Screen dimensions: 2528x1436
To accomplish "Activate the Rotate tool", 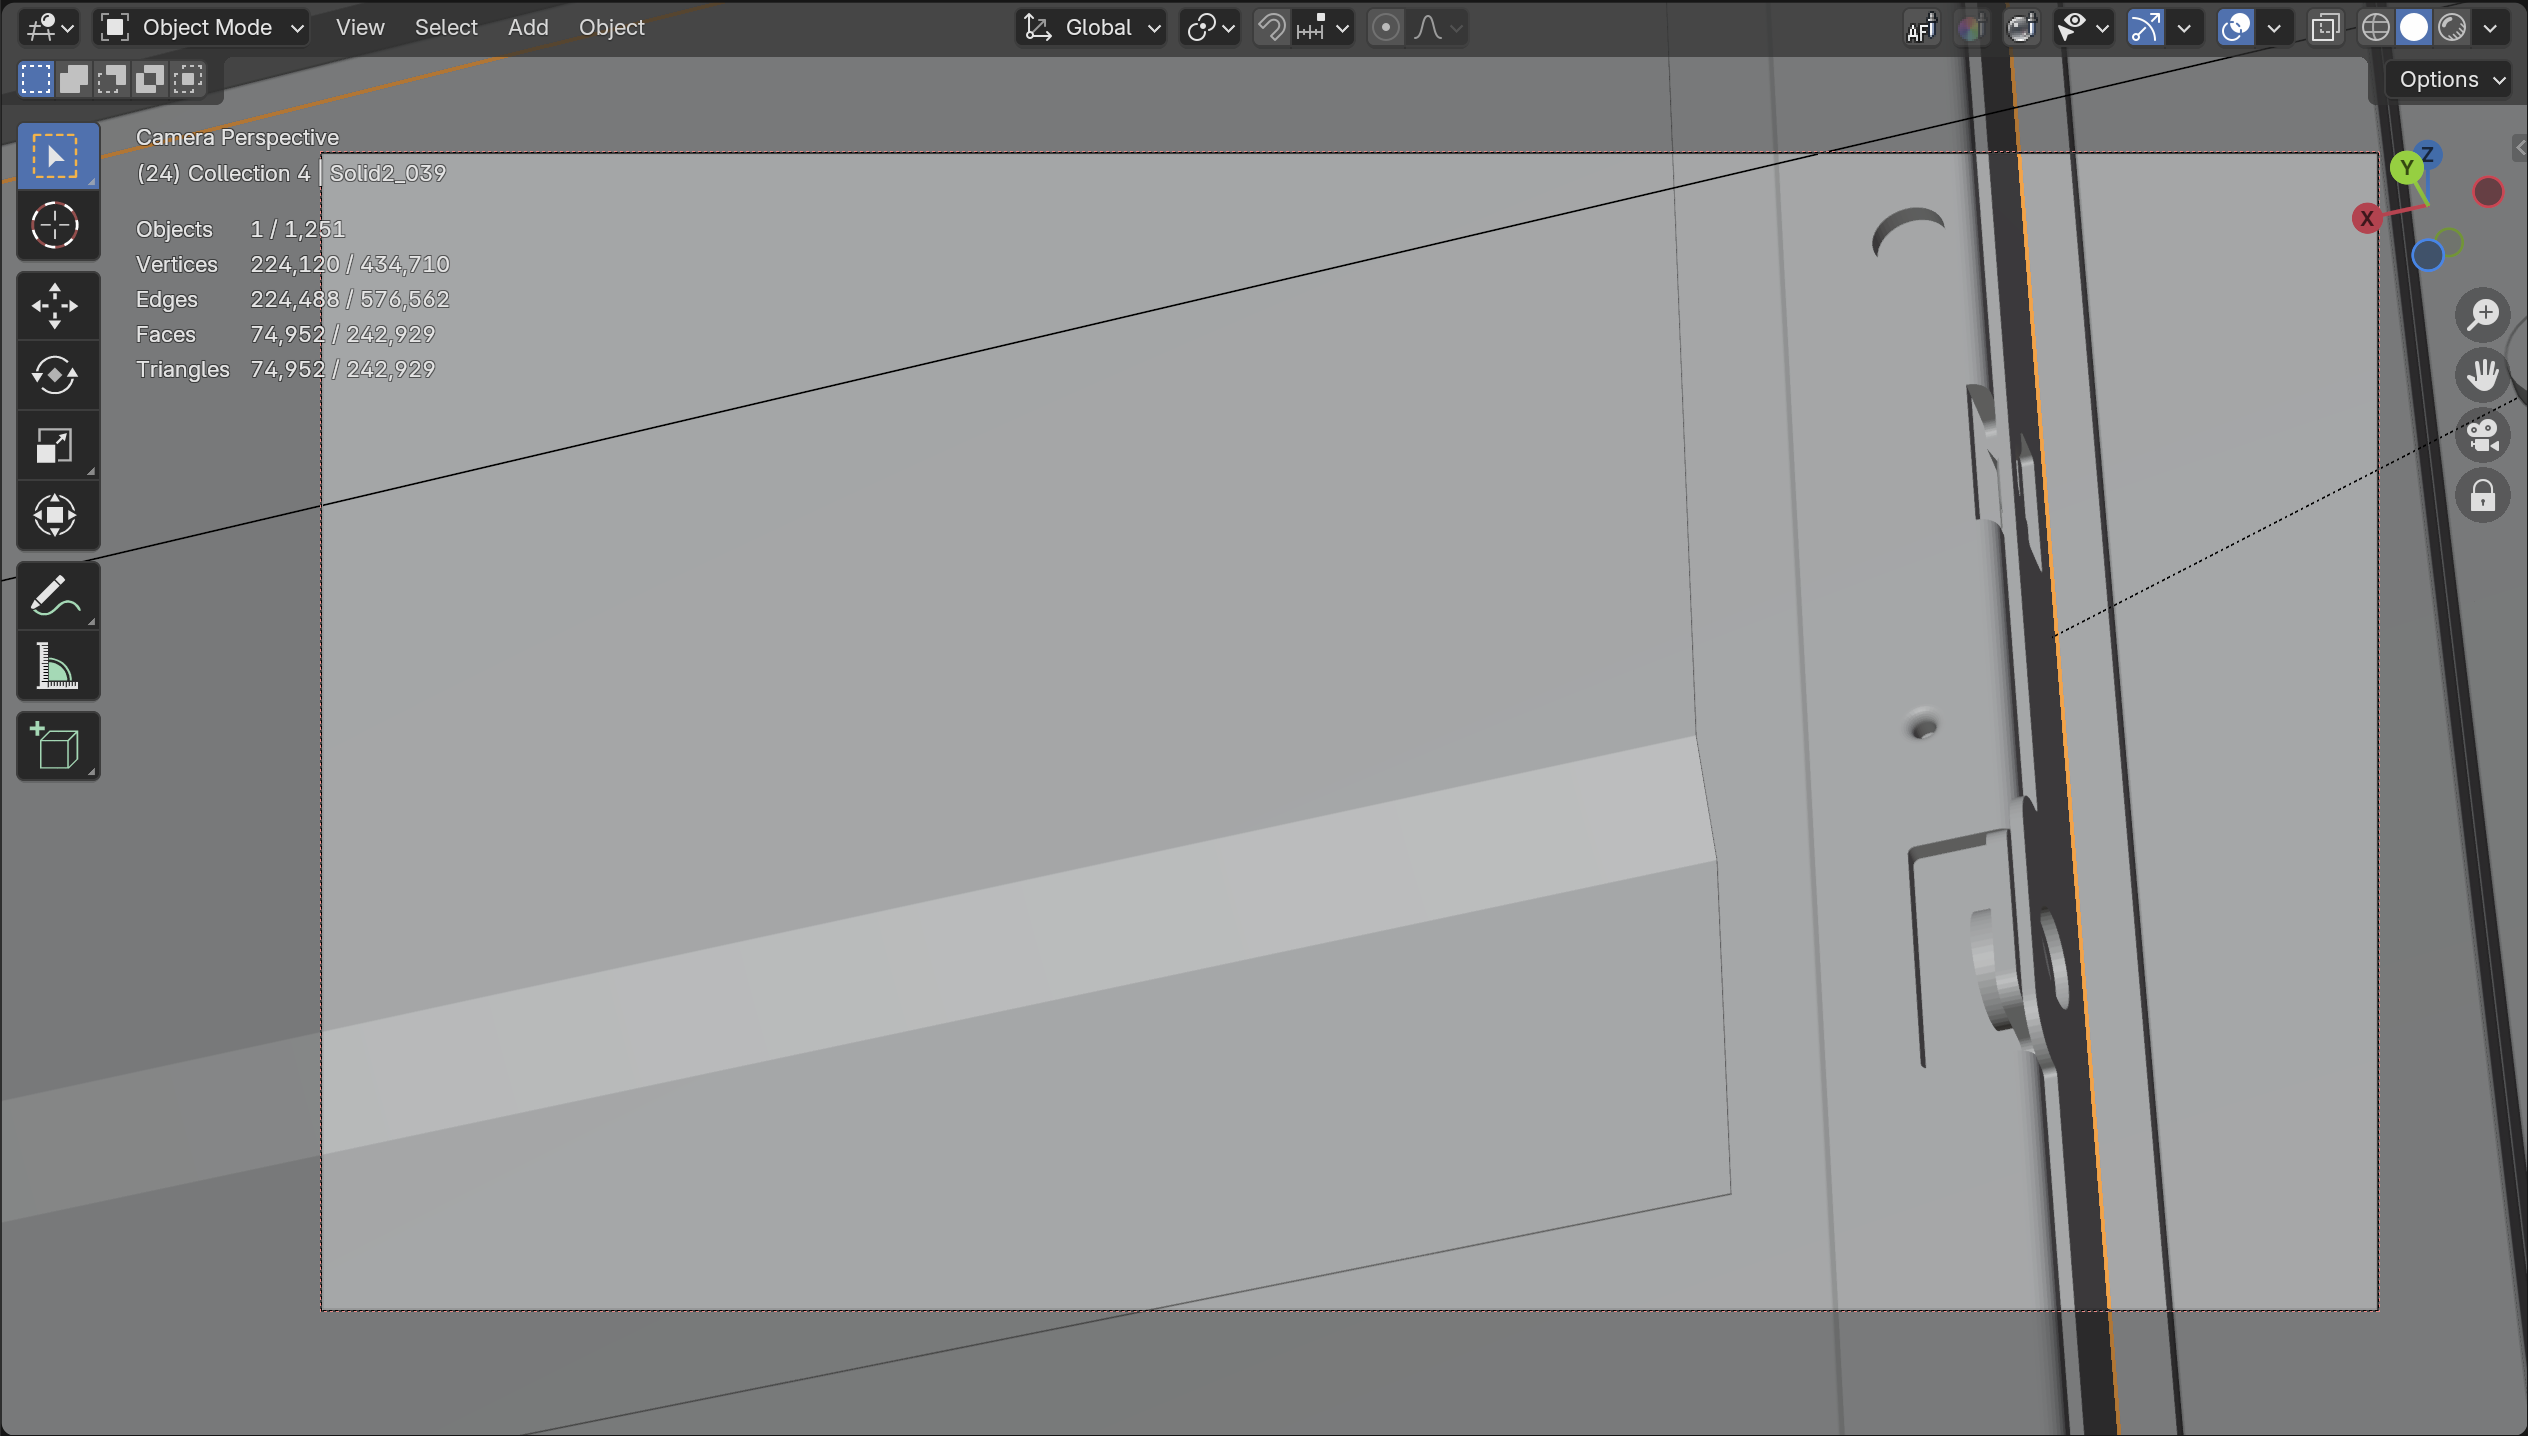I will pyautogui.click(x=56, y=376).
